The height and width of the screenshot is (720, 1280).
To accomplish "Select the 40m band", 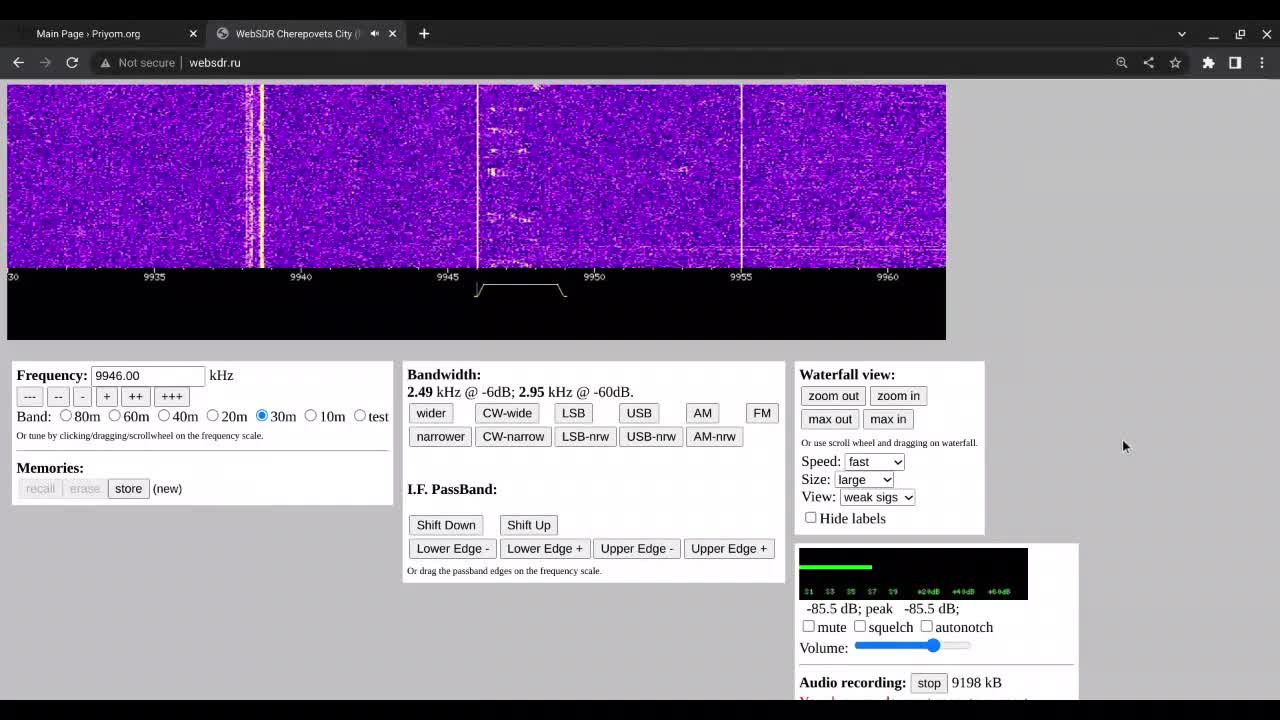I will point(164,415).
